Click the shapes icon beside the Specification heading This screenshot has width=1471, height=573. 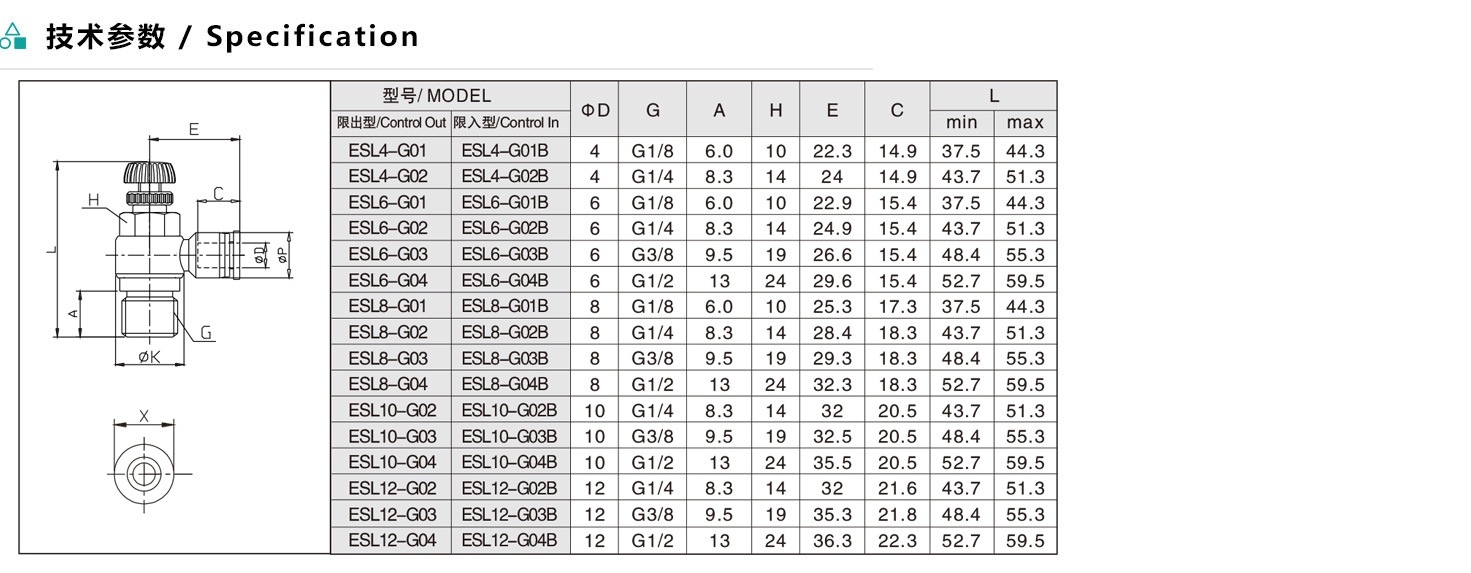[13, 37]
